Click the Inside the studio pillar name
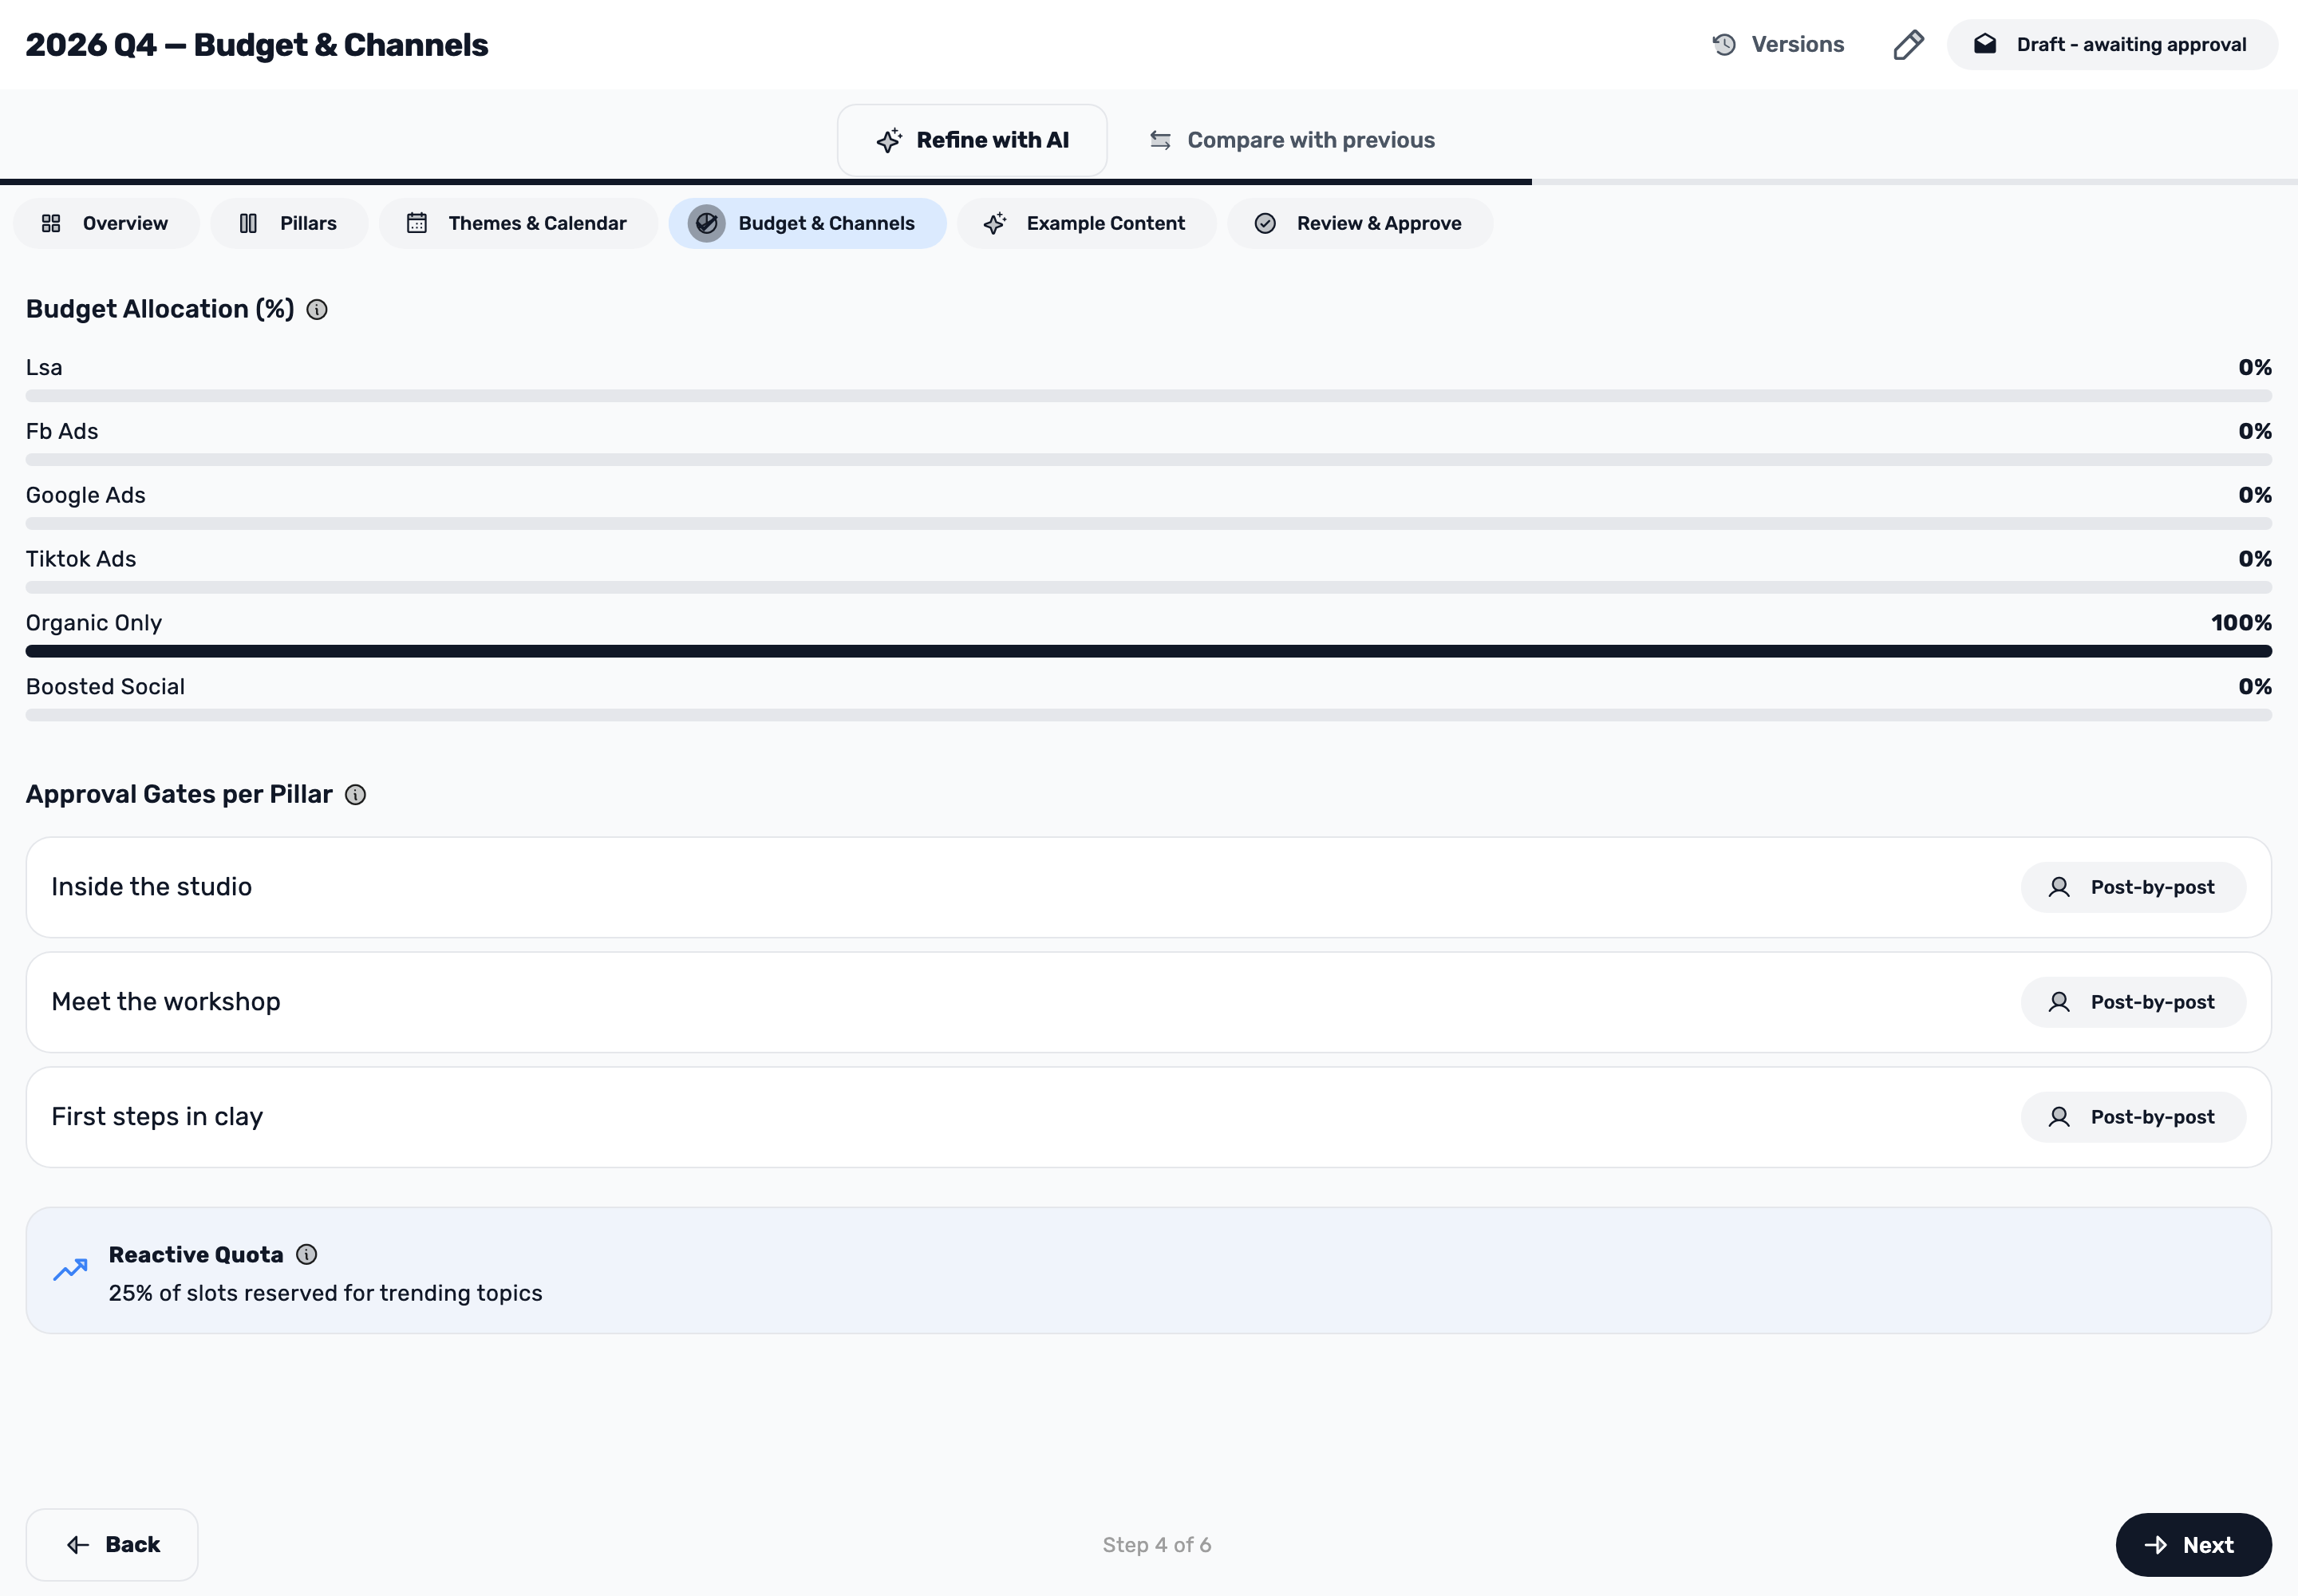The height and width of the screenshot is (1596, 2298). (x=152, y=887)
